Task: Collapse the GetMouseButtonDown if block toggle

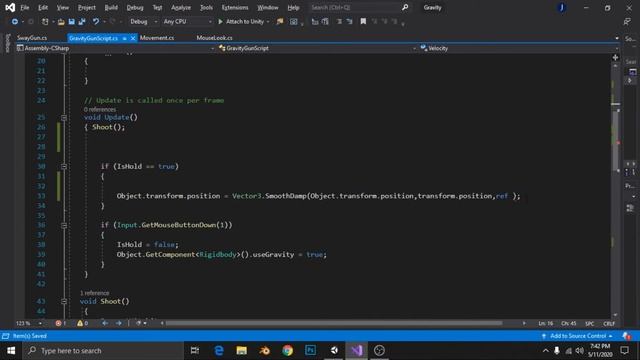Action: tap(64, 225)
